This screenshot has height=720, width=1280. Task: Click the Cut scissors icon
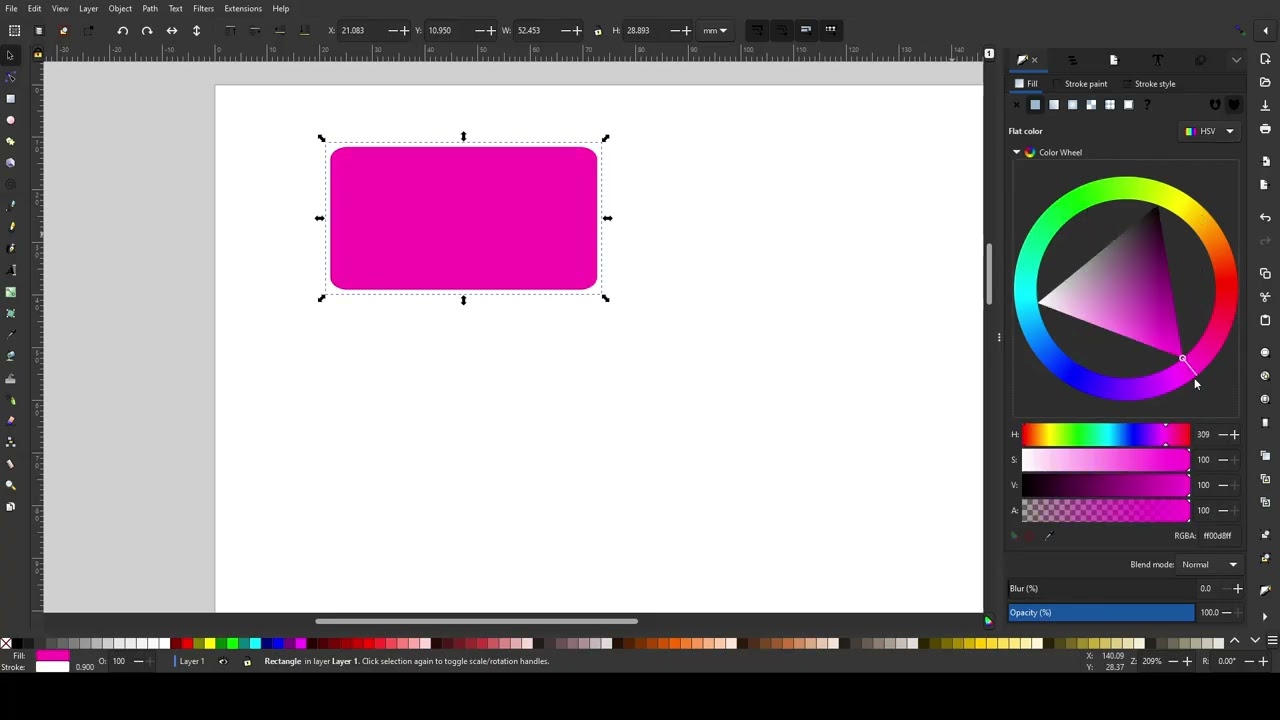1265,297
